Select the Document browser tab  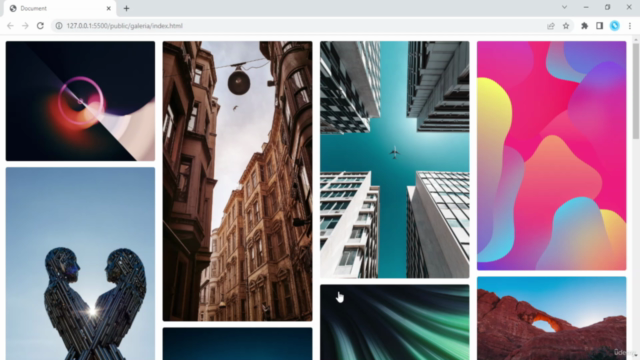[59, 8]
